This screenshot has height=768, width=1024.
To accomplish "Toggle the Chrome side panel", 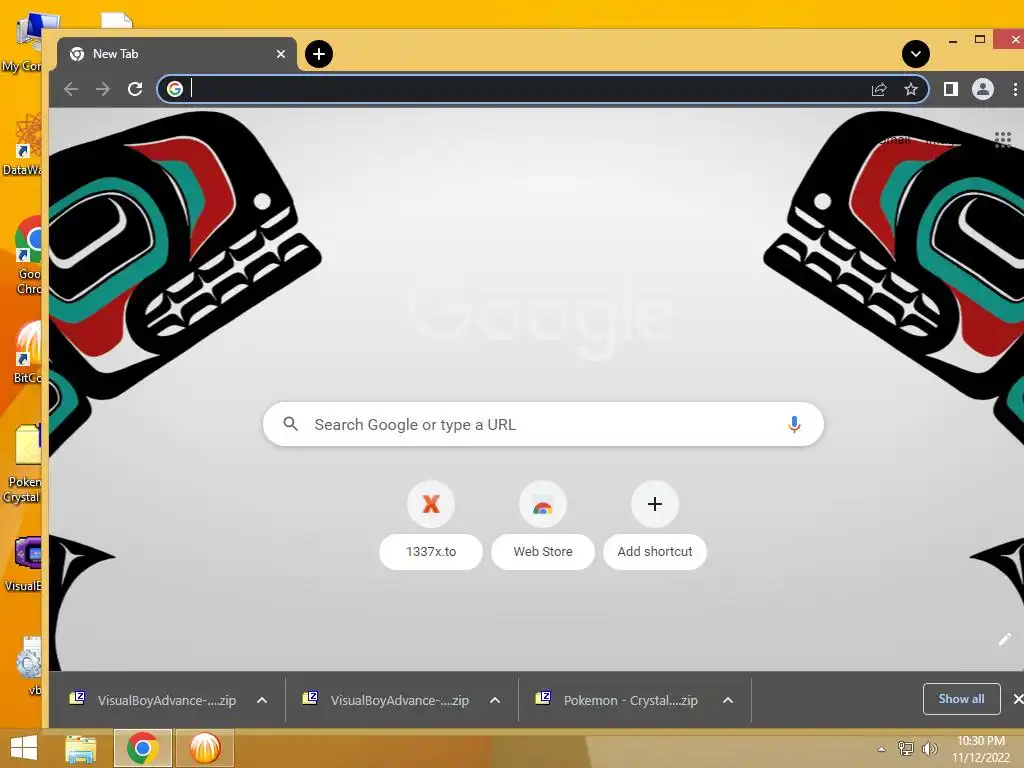I will point(951,89).
